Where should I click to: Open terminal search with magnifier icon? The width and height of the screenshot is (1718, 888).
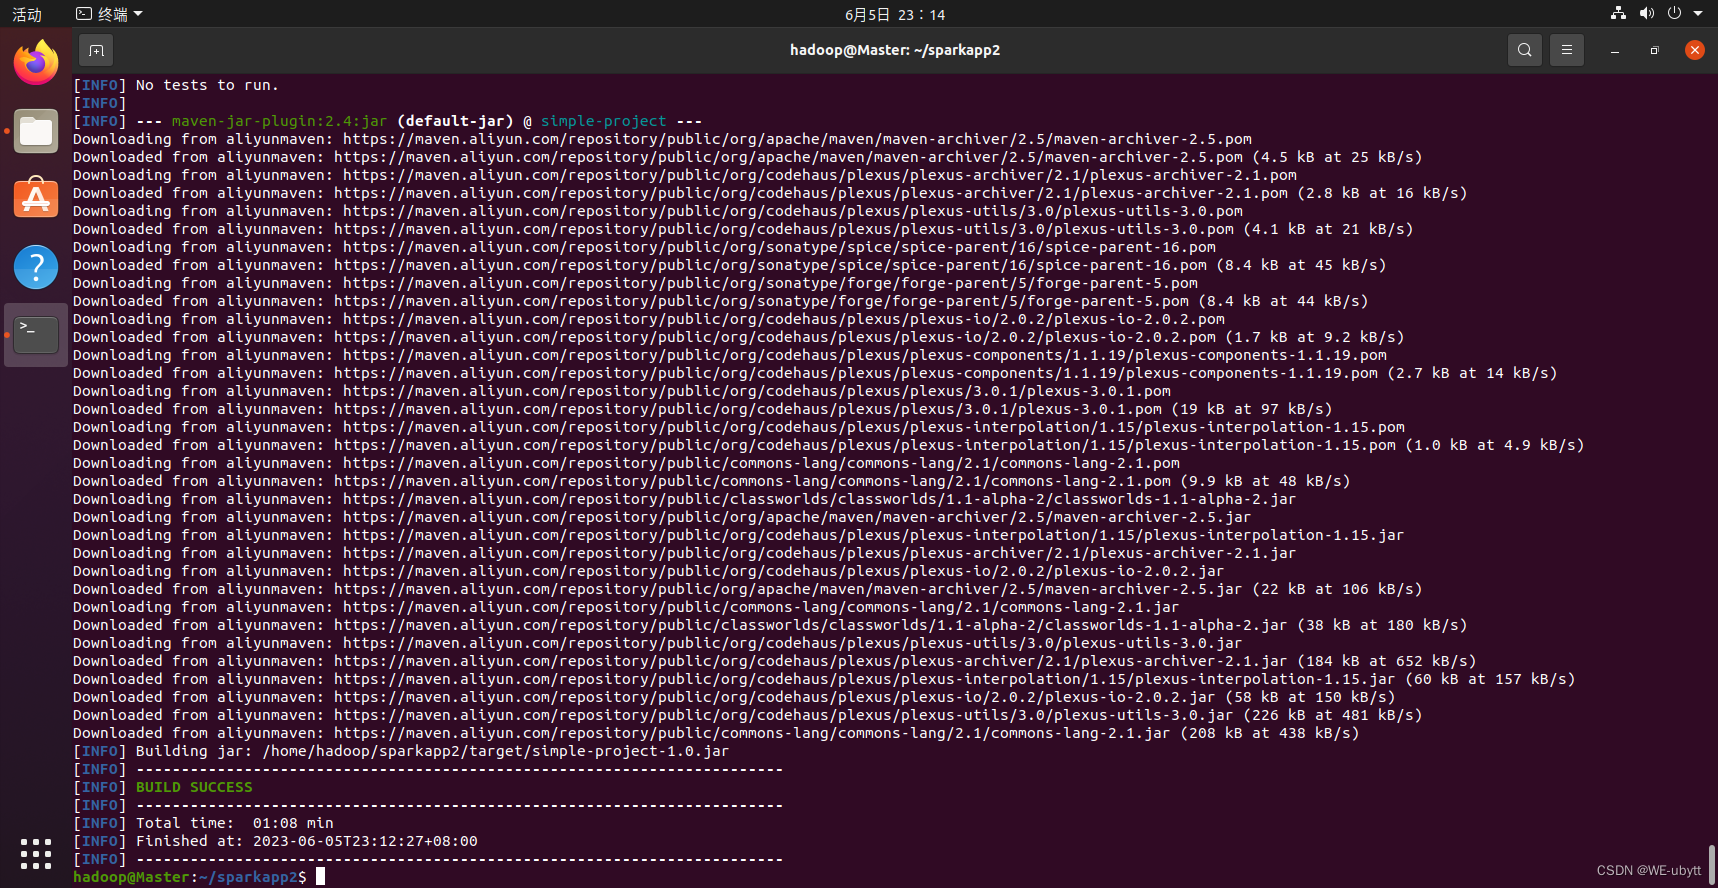point(1524,50)
